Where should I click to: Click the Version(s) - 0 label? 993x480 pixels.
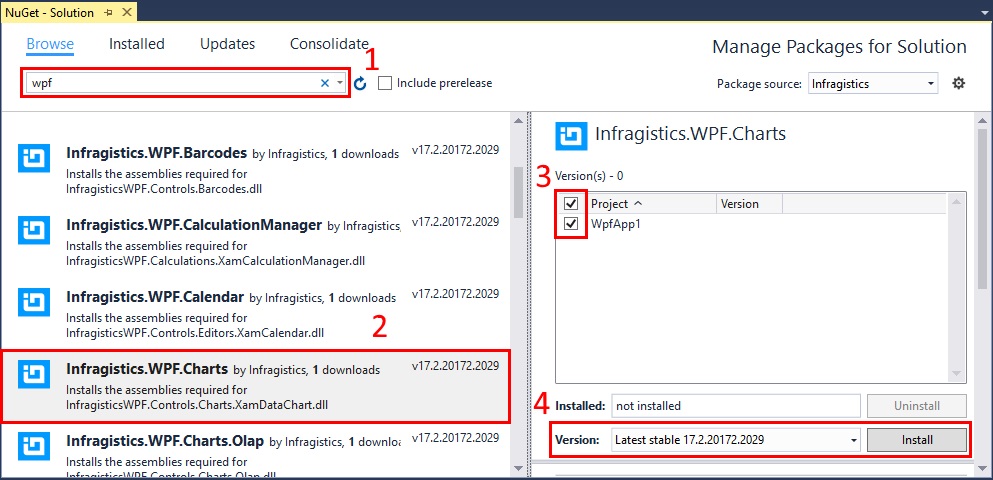[x=589, y=176]
